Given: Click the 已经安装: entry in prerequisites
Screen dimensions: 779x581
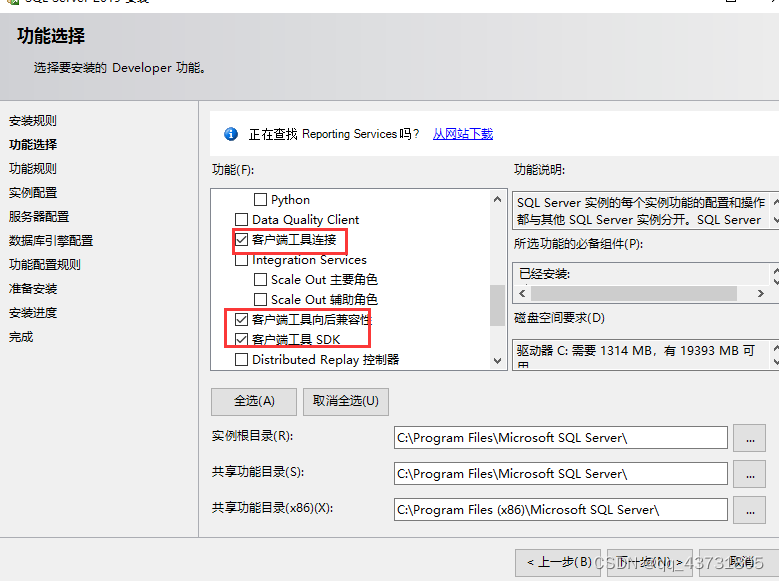Looking at the screenshot, I should [545, 274].
